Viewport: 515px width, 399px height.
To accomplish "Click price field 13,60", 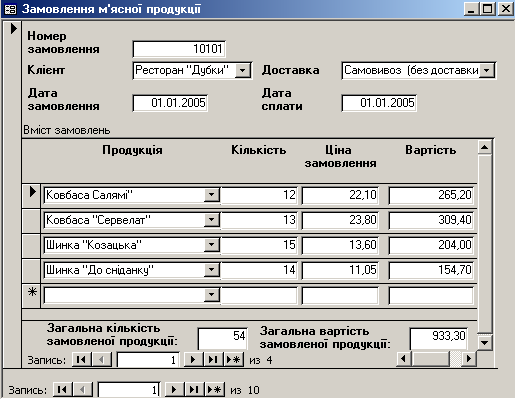I will 340,245.
